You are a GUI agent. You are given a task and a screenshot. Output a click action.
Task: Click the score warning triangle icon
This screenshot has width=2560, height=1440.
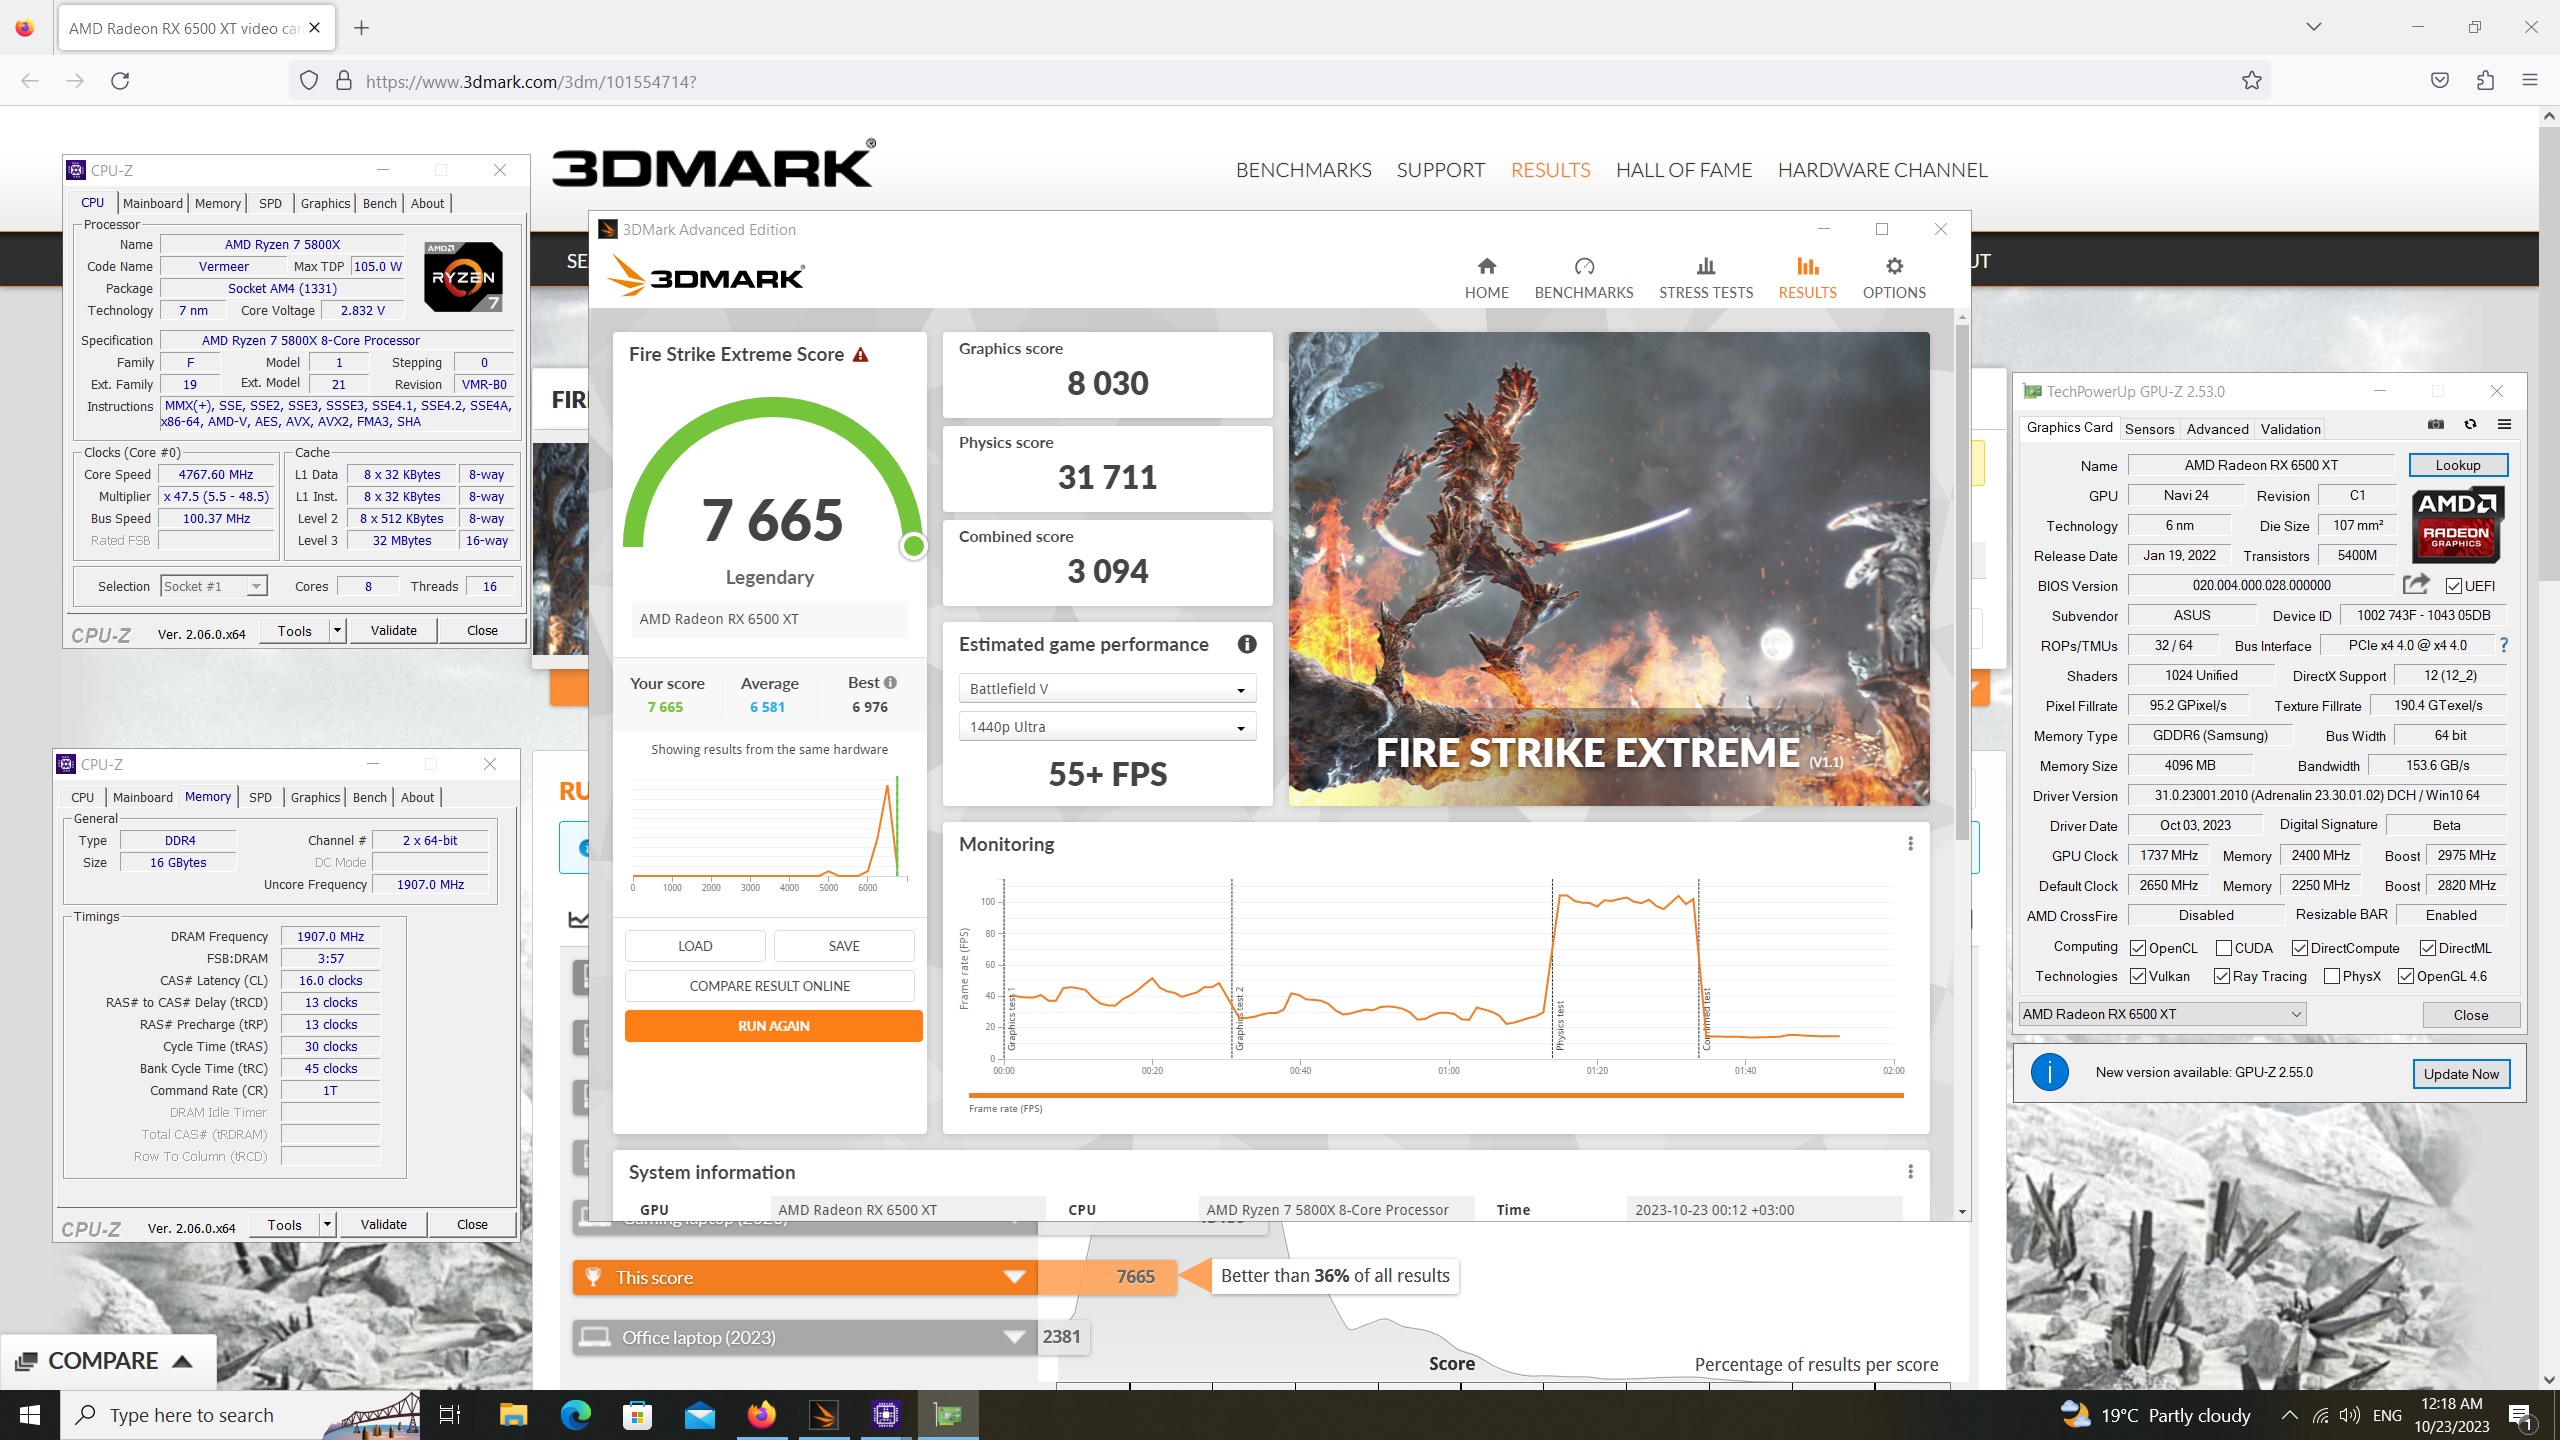click(x=860, y=355)
